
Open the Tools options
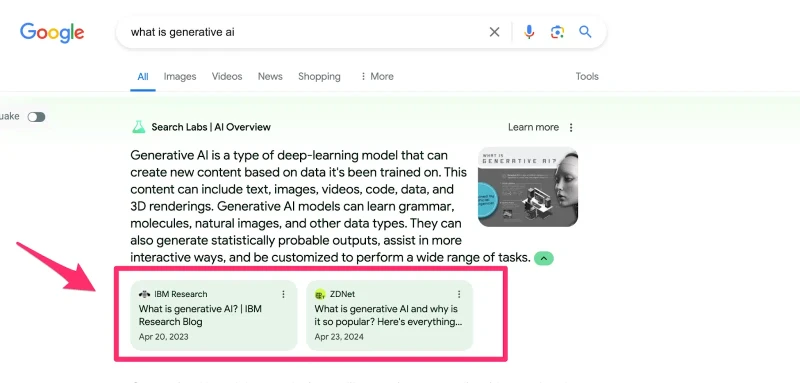[x=587, y=76]
